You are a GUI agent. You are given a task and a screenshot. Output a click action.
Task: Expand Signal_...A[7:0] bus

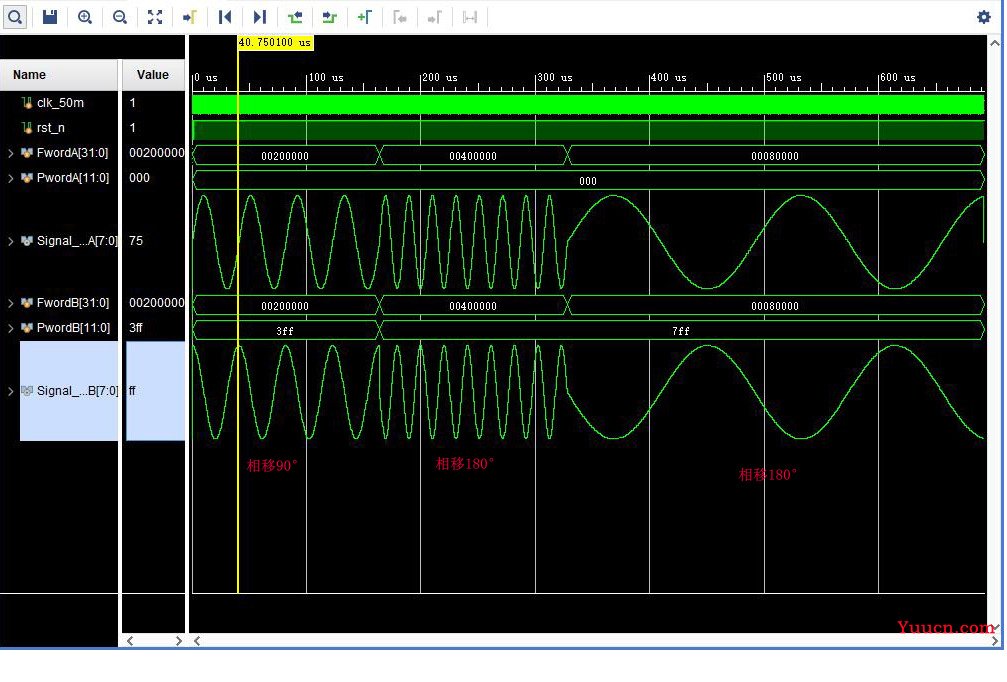point(10,241)
